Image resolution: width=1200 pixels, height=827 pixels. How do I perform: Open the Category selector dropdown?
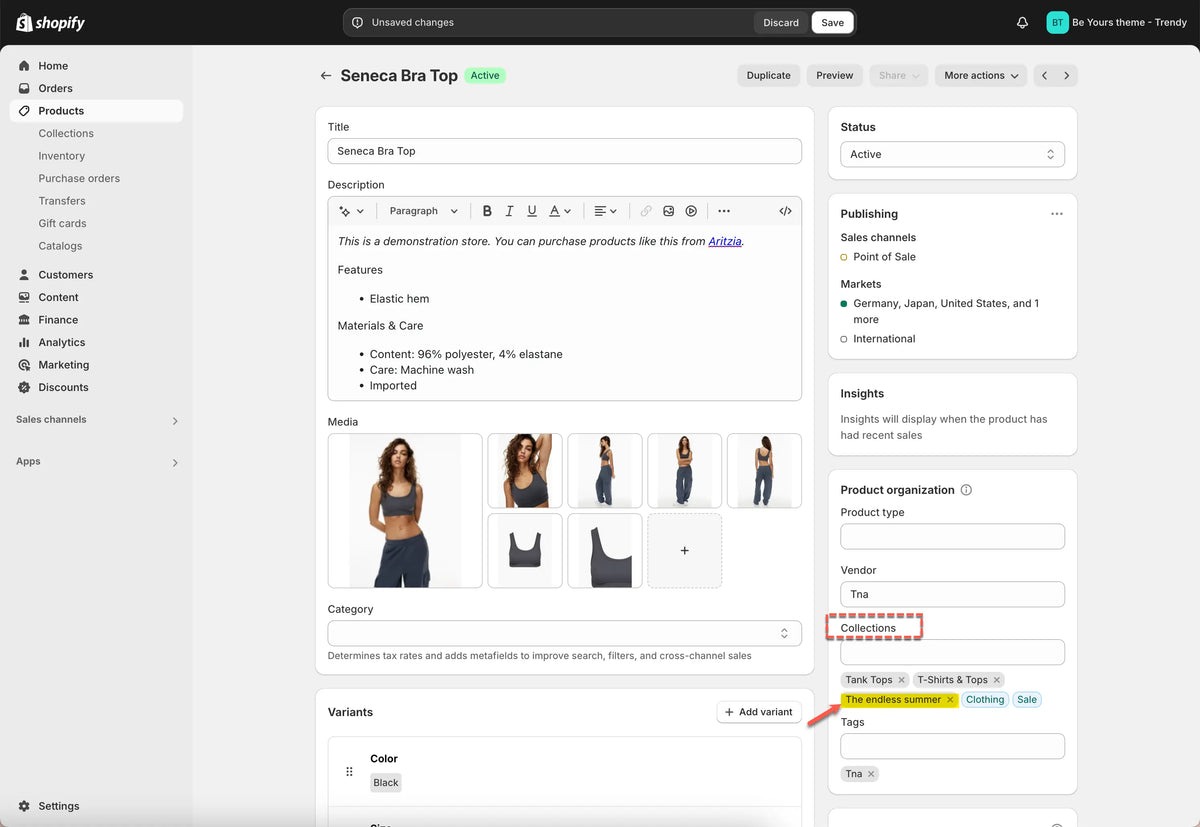(565, 633)
